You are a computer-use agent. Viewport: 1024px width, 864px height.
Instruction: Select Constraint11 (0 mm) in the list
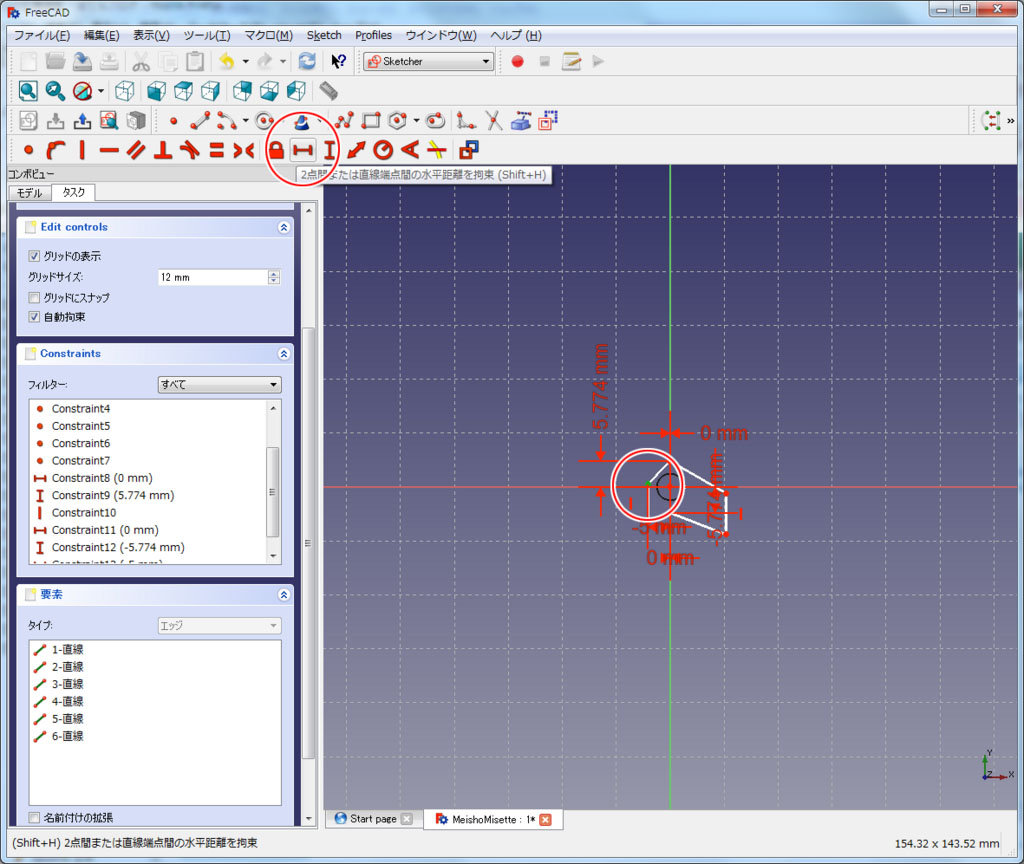click(x=104, y=530)
